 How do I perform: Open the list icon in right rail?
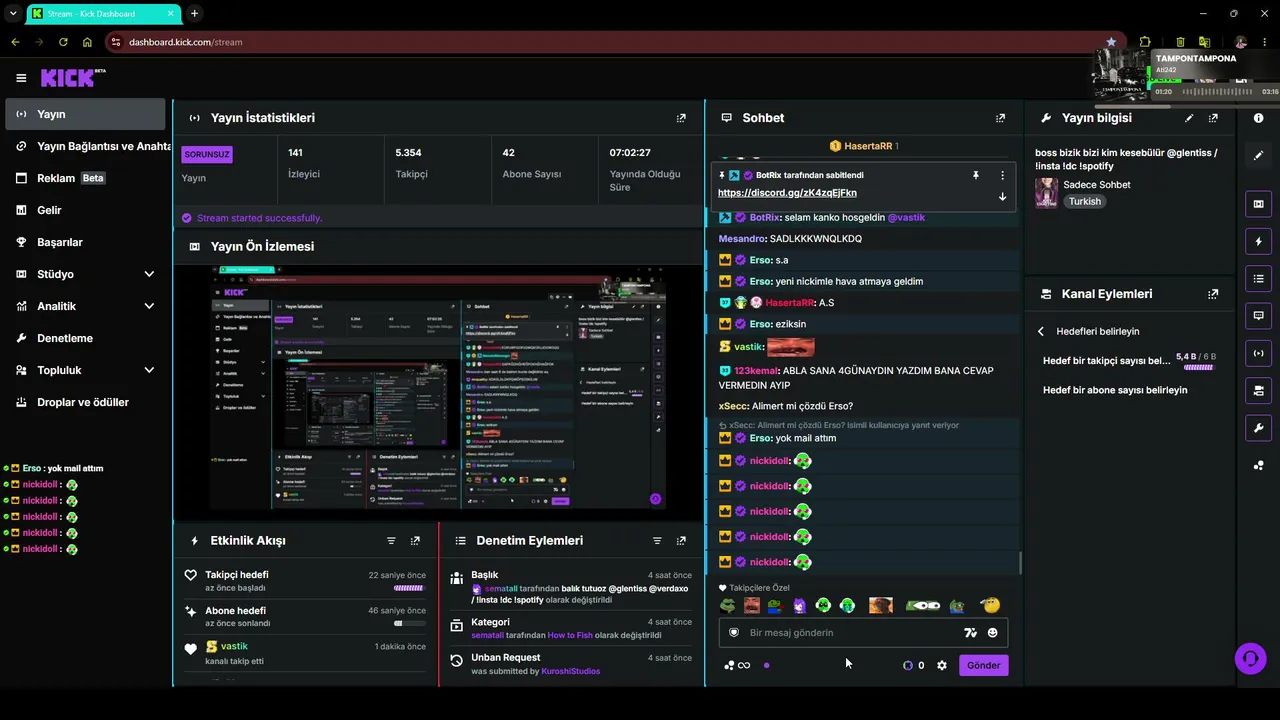click(1258, 278)
